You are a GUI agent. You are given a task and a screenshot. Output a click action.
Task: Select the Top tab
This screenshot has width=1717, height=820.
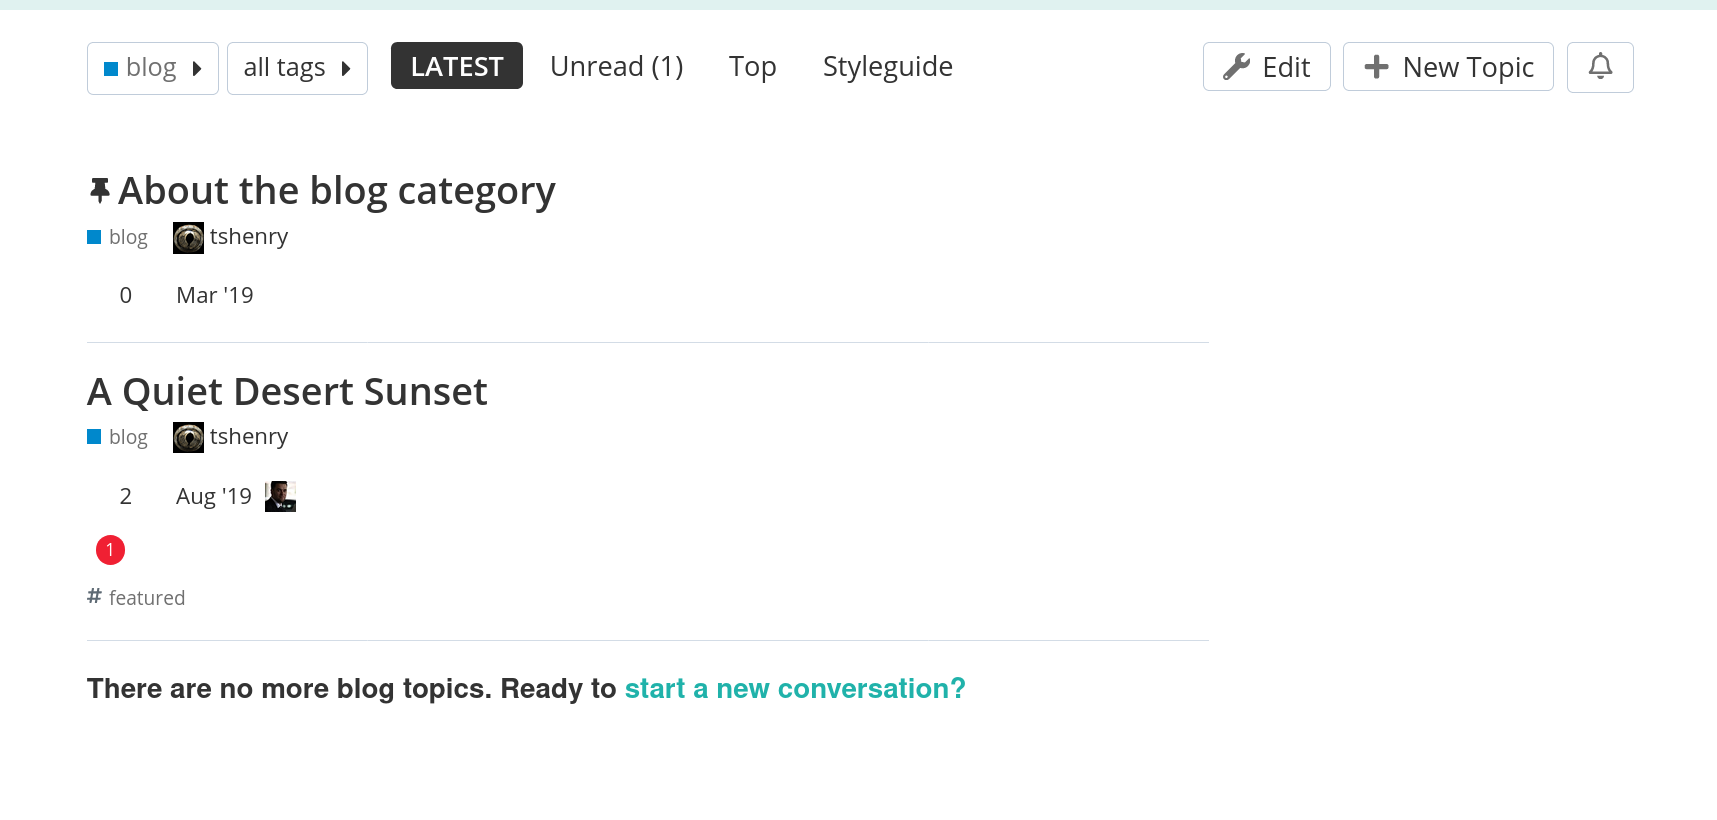[752, 66]
